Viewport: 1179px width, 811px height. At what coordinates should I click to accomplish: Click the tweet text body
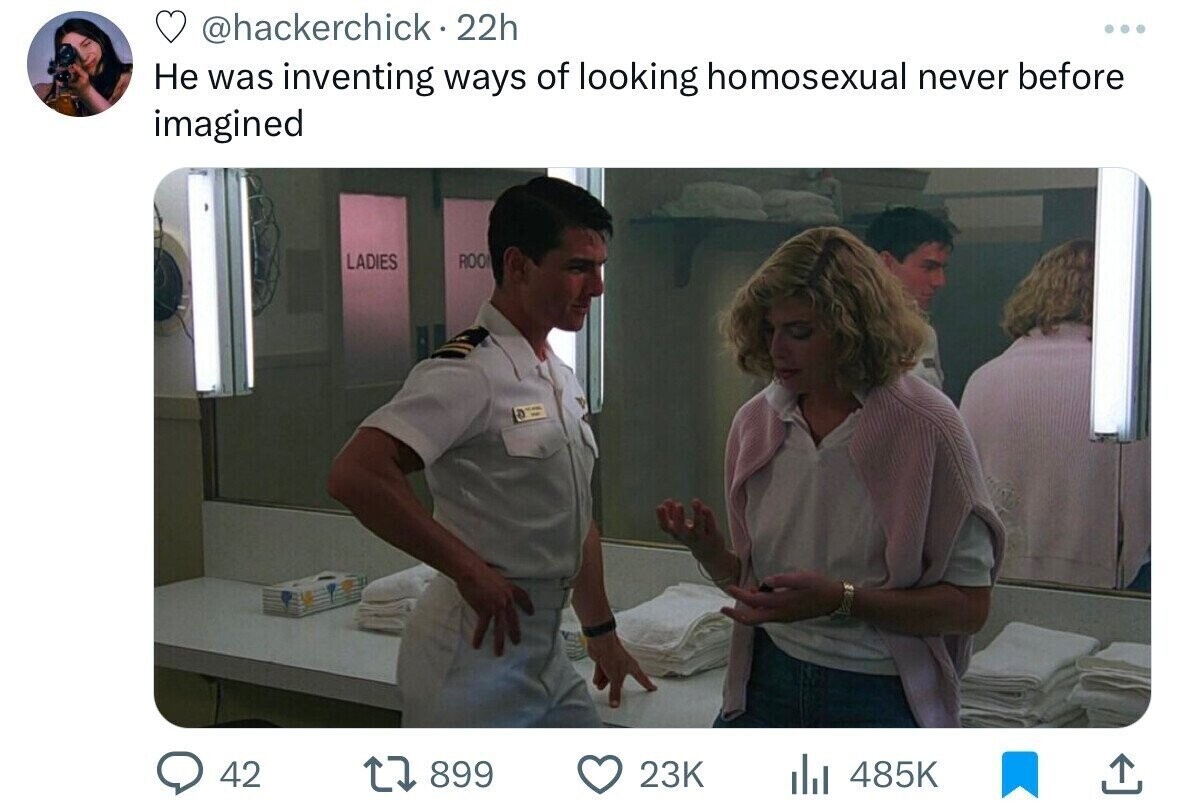coord(639,99)
